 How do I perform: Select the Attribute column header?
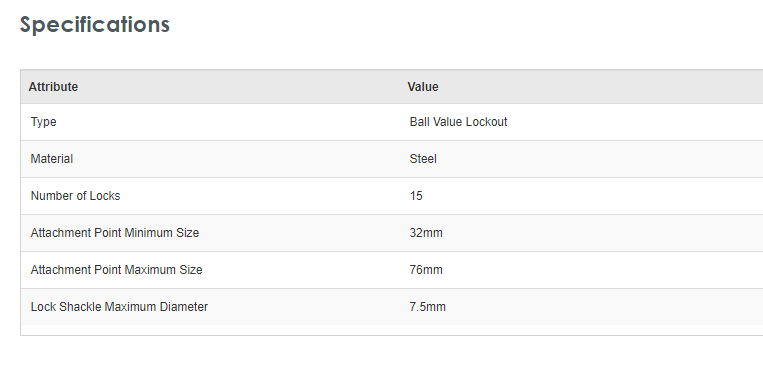point(53,87)
